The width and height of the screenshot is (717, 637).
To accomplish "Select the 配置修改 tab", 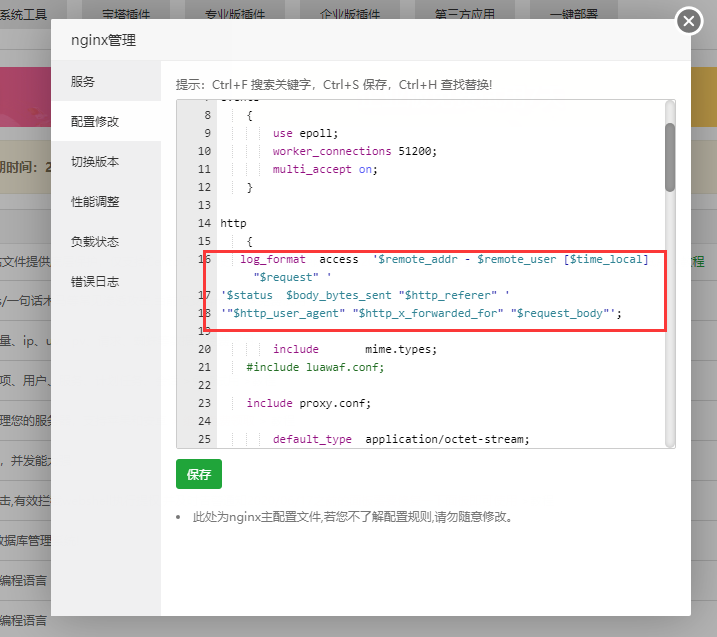I will point(106,121).
